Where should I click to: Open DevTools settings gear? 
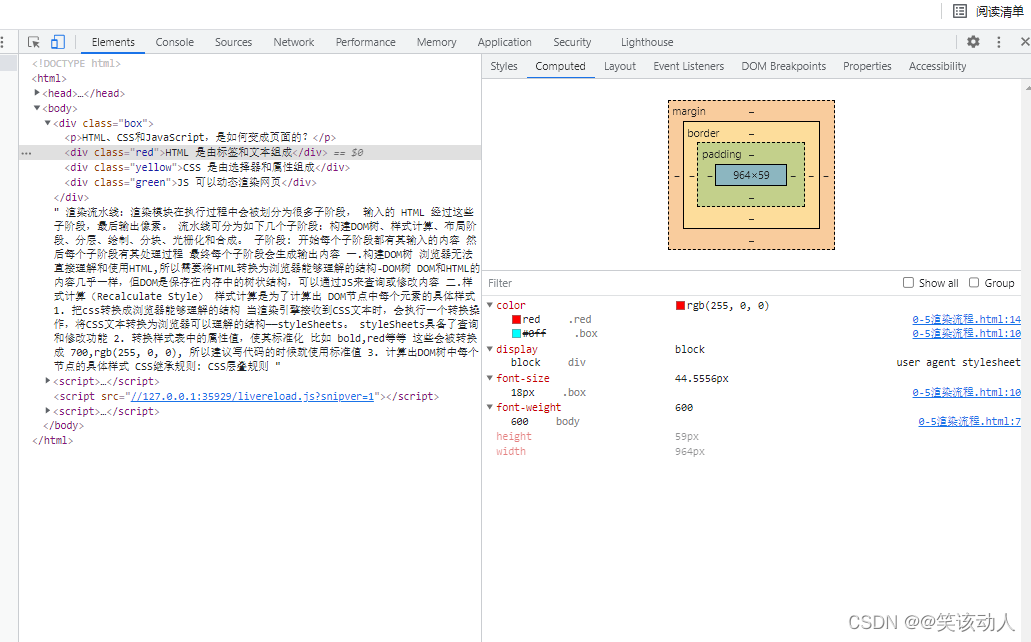973,41
